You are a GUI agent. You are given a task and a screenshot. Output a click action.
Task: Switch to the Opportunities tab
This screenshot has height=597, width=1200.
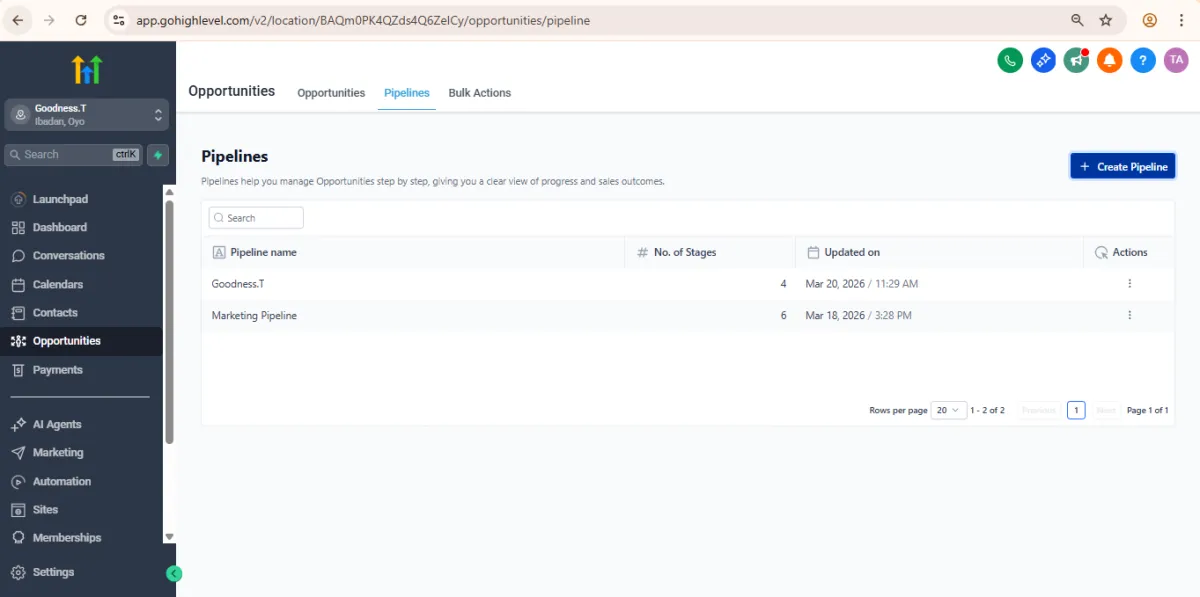click(x=331, y=93)
